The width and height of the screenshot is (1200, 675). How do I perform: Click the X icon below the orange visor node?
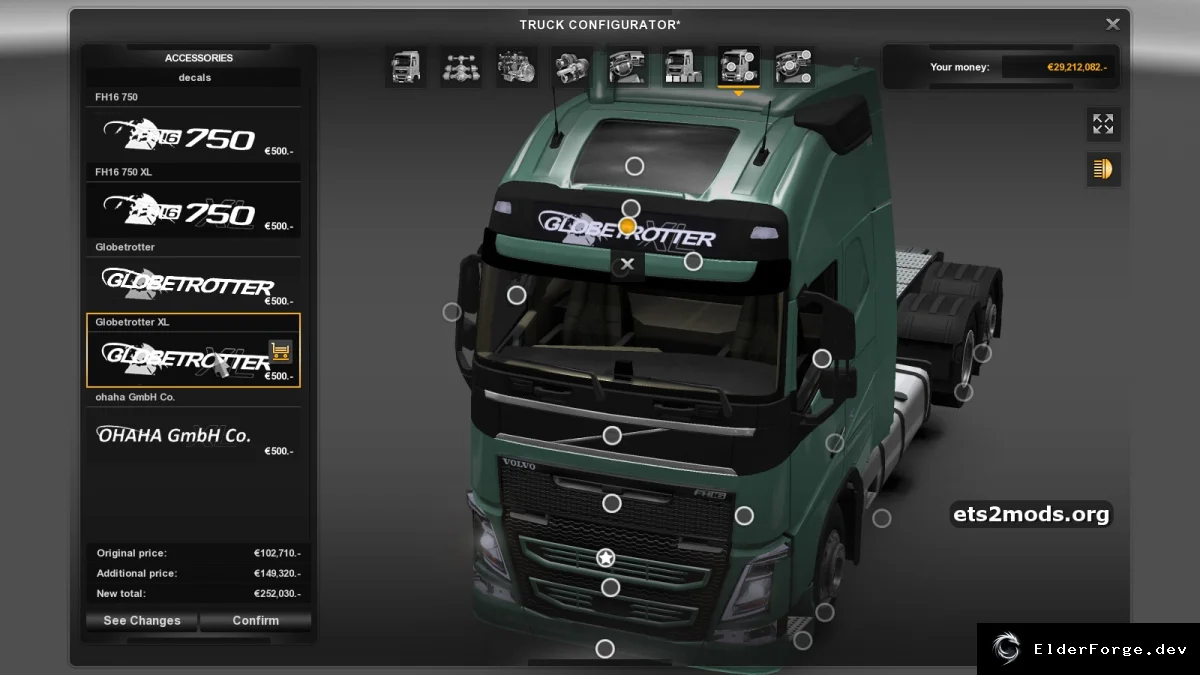(627, 264)
